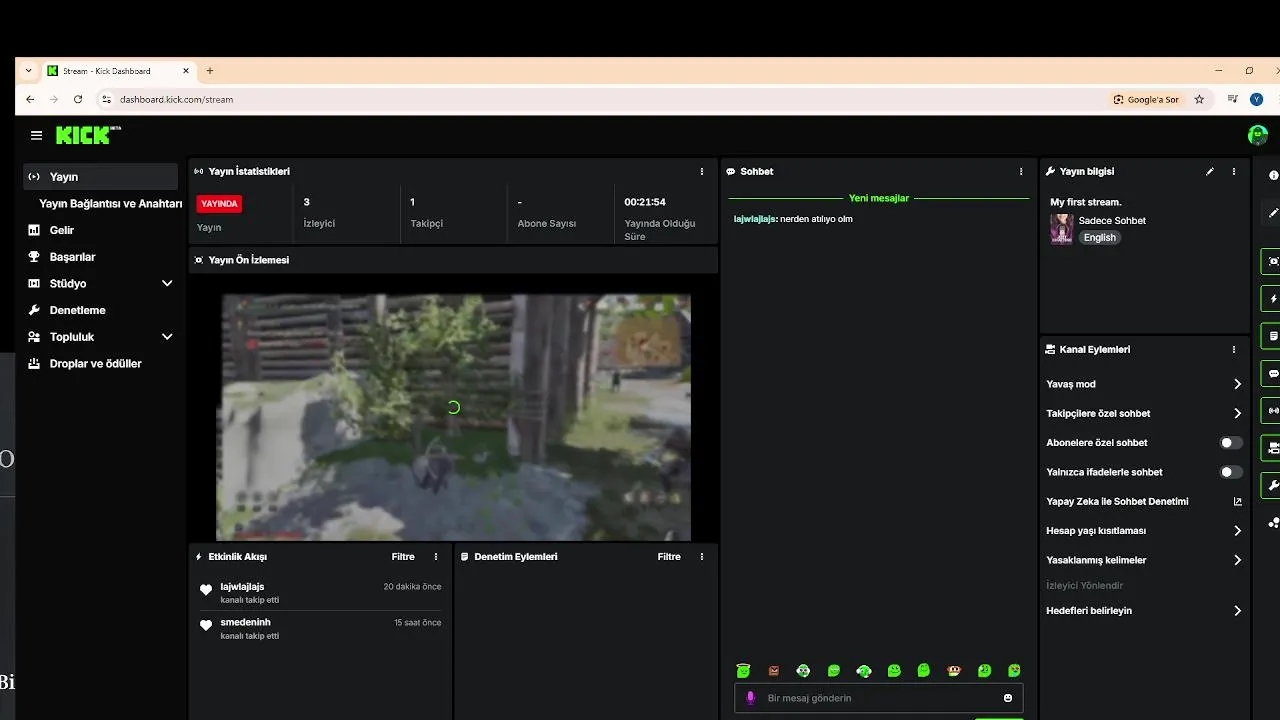Open Filtre in Denetim Eylemleri panel
Screen dimensions: 1280x720
point(669,557)
